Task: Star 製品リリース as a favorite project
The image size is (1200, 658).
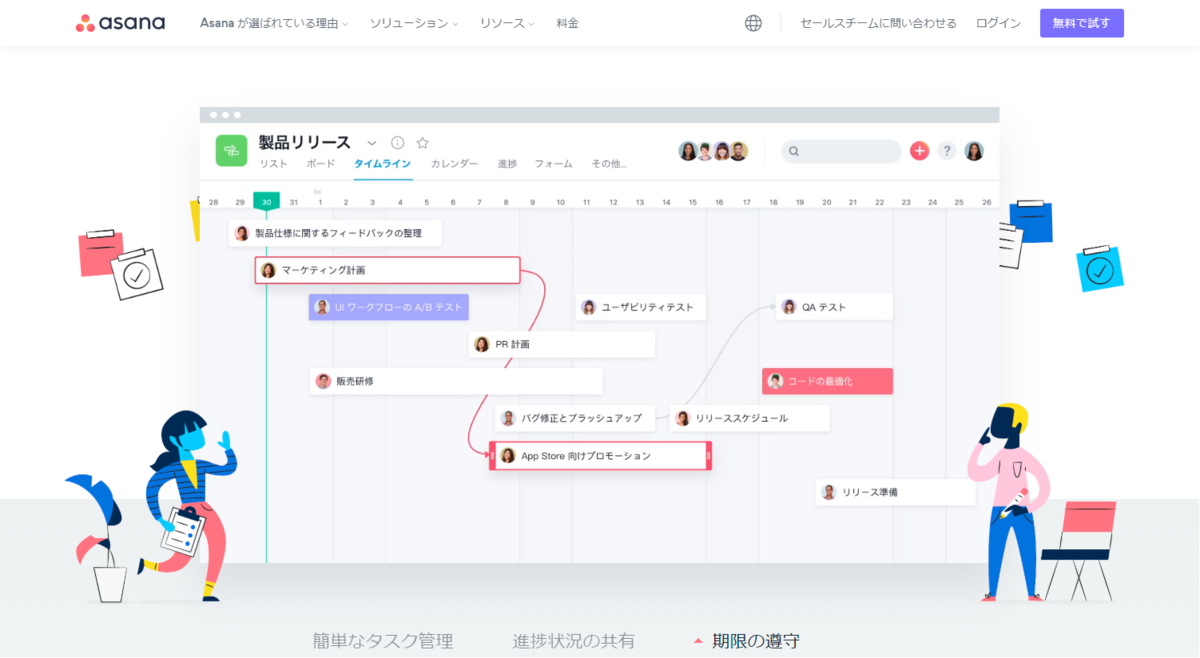Action: pyautogui.click(x=421, y=142)
